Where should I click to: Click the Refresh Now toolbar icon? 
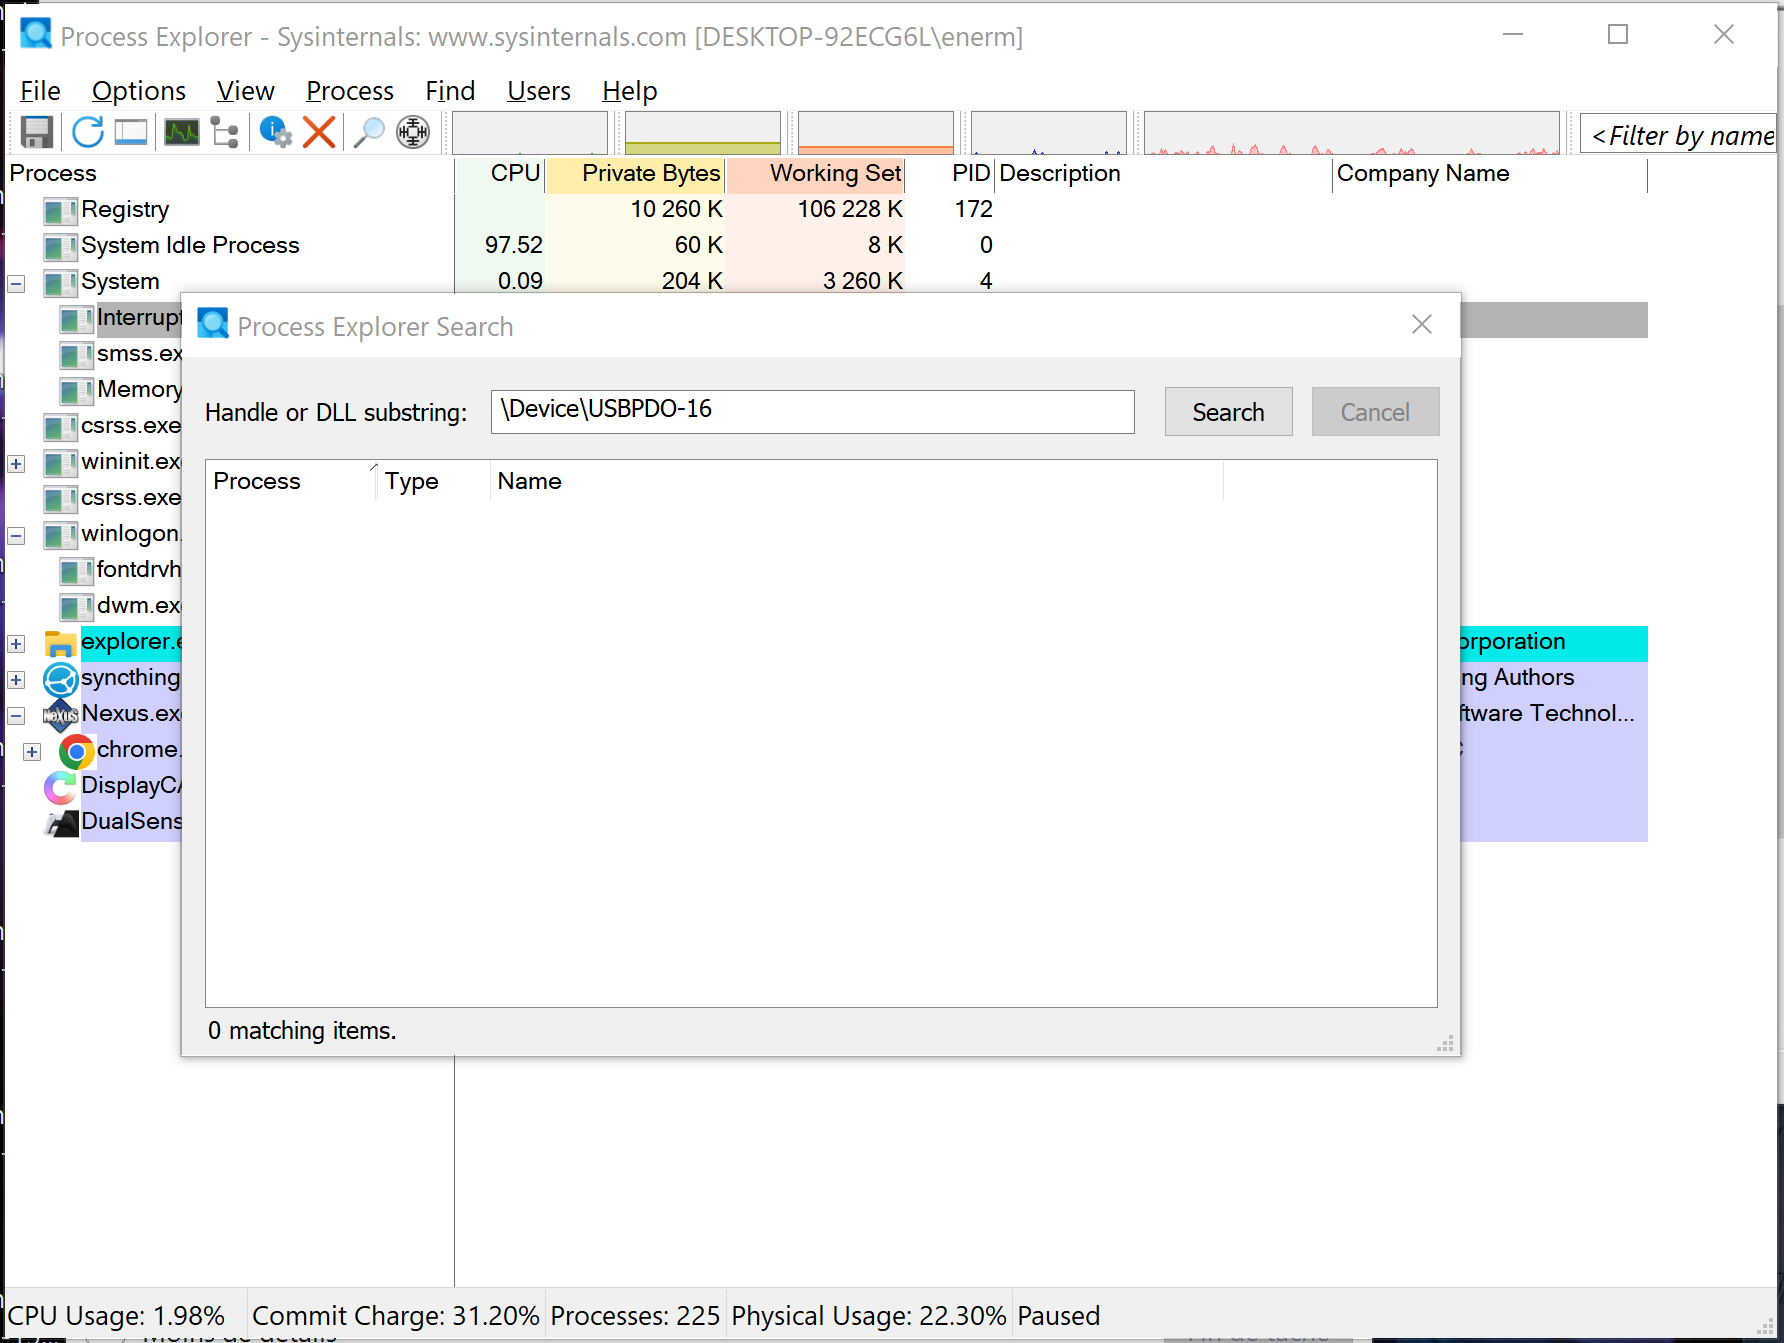pos(88,132)
